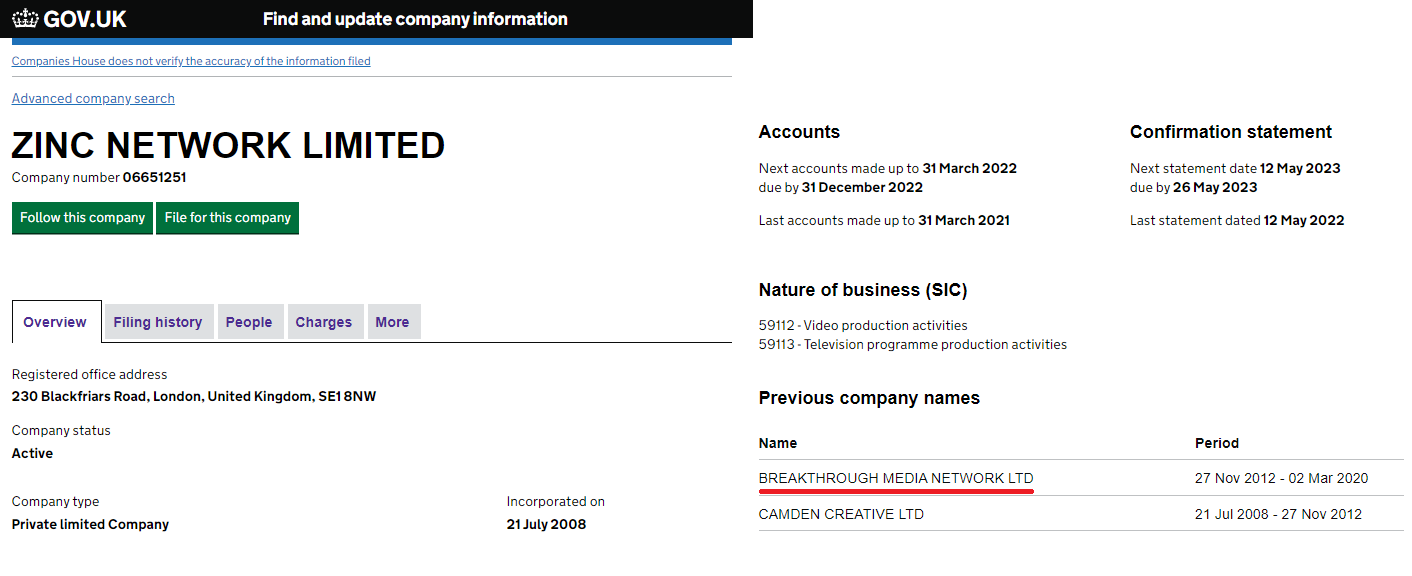Select company number 06651251 text
Viewport: 1412px width, 576px height.
pos(154,177)
